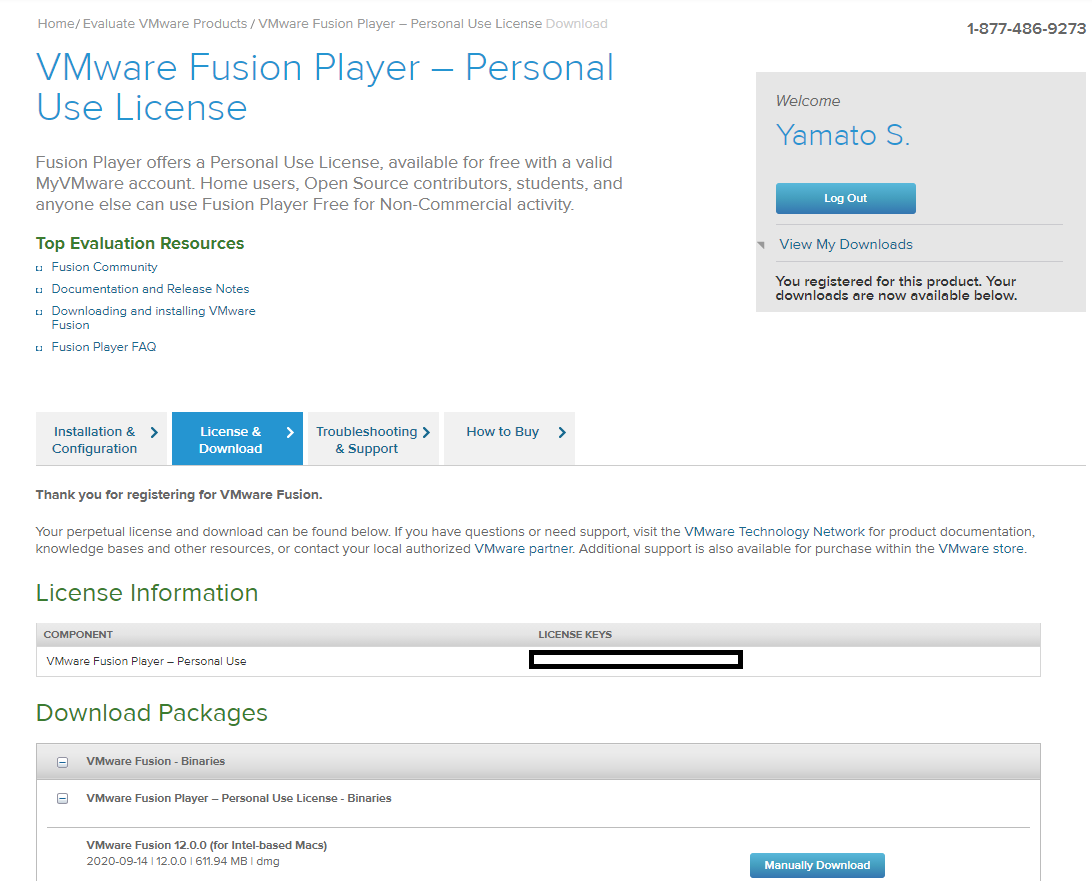Click the License Information heading
Screen dimensions: 1092x881
[x=147, y=593]
